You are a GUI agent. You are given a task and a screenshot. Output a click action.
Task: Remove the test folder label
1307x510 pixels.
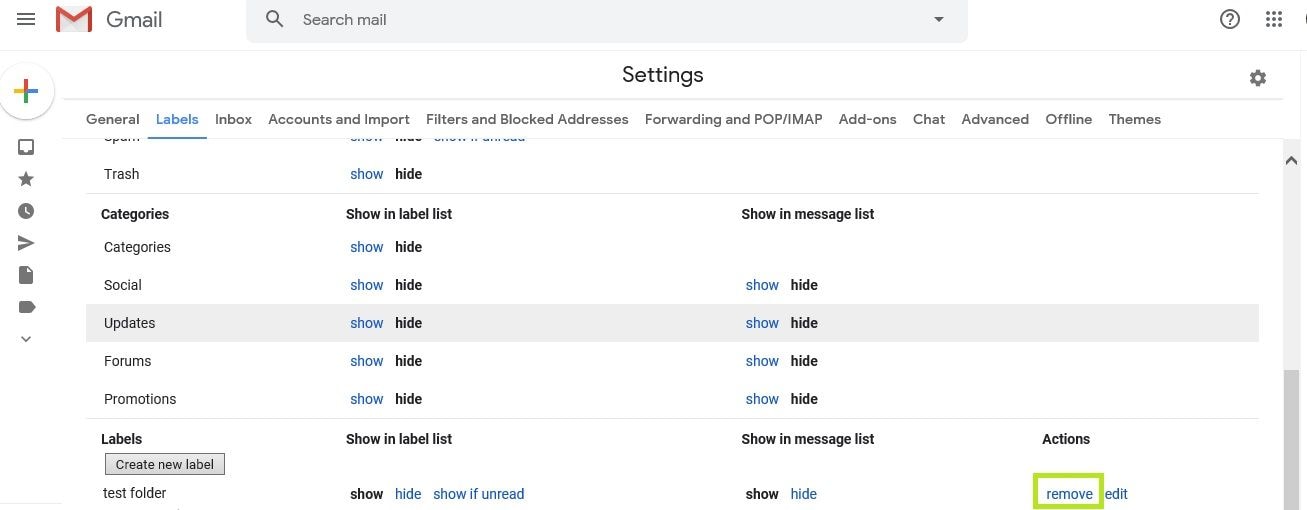pyautogui.click(x=1069, y=494)
